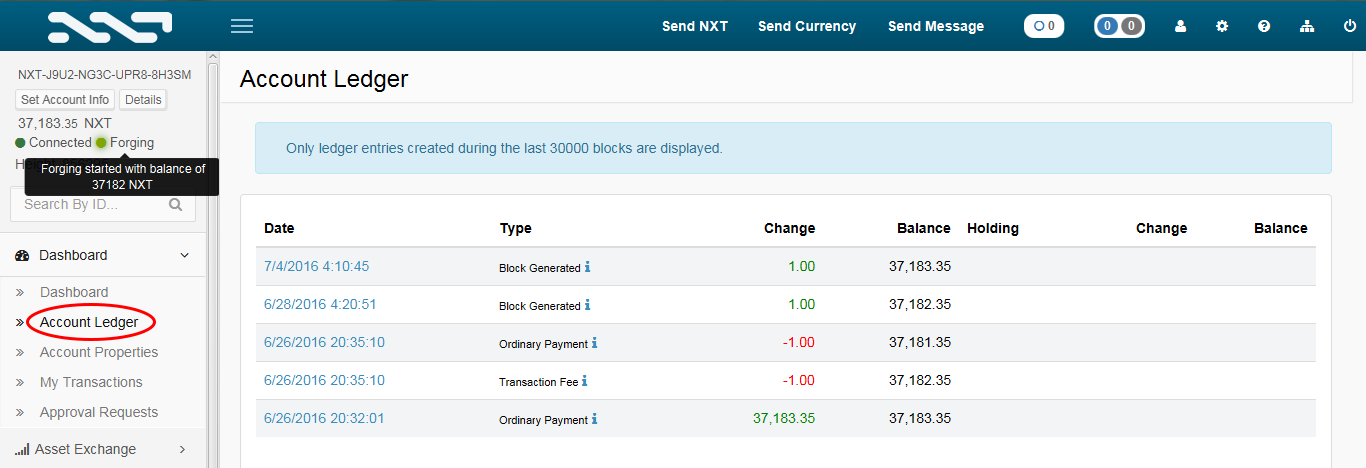Open the settings gear icon
This screenshot has width=1366, height=468.
(1222, 27)
